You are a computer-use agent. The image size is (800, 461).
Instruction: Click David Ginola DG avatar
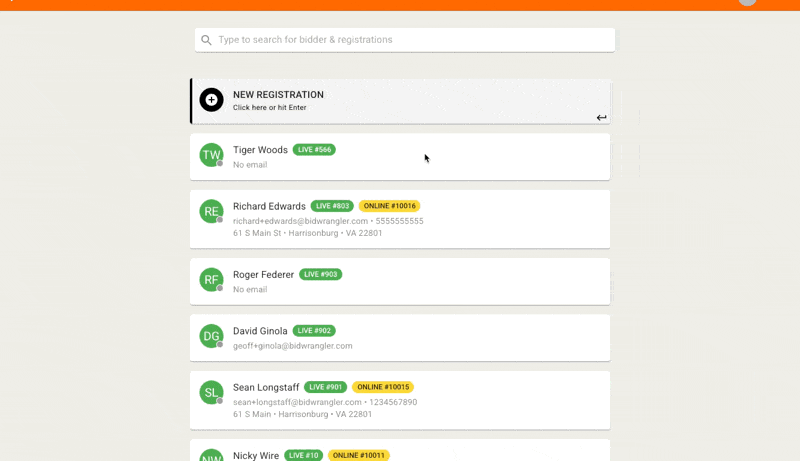[211, 337]
